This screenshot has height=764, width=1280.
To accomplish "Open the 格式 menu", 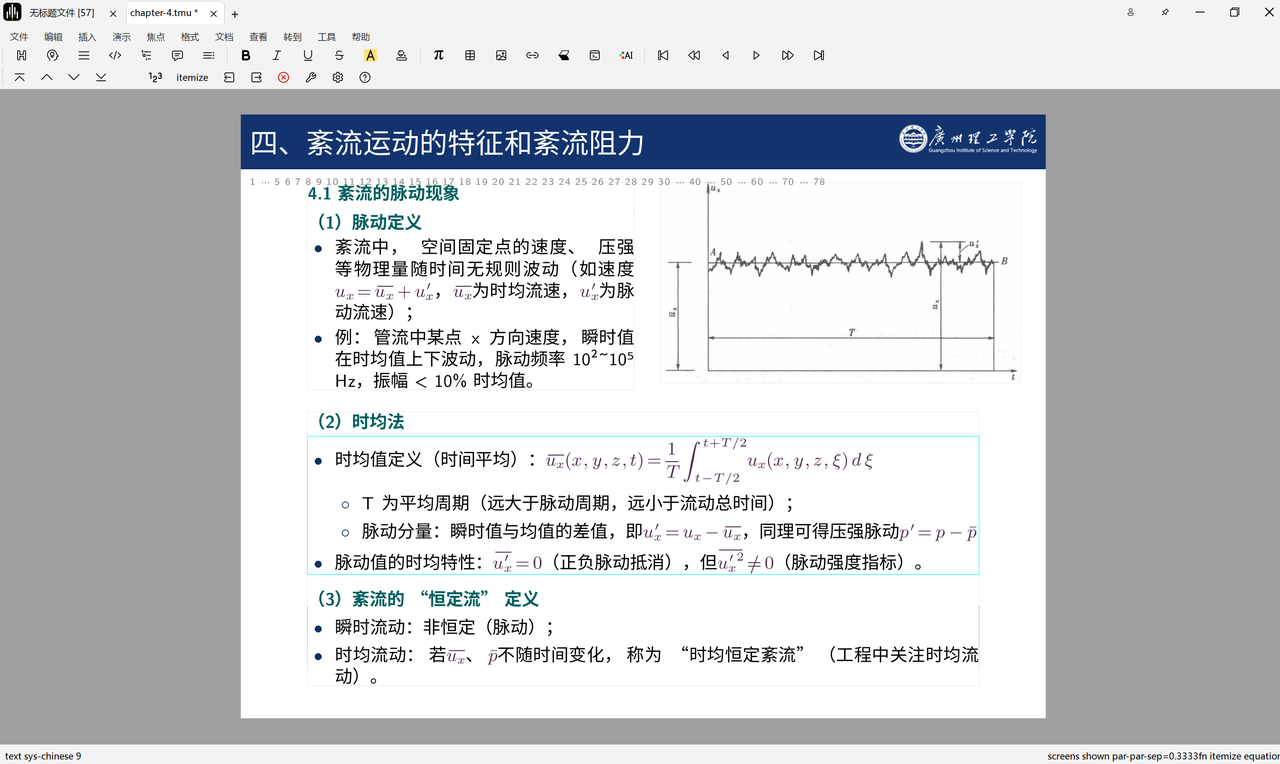I will [190, 37].
